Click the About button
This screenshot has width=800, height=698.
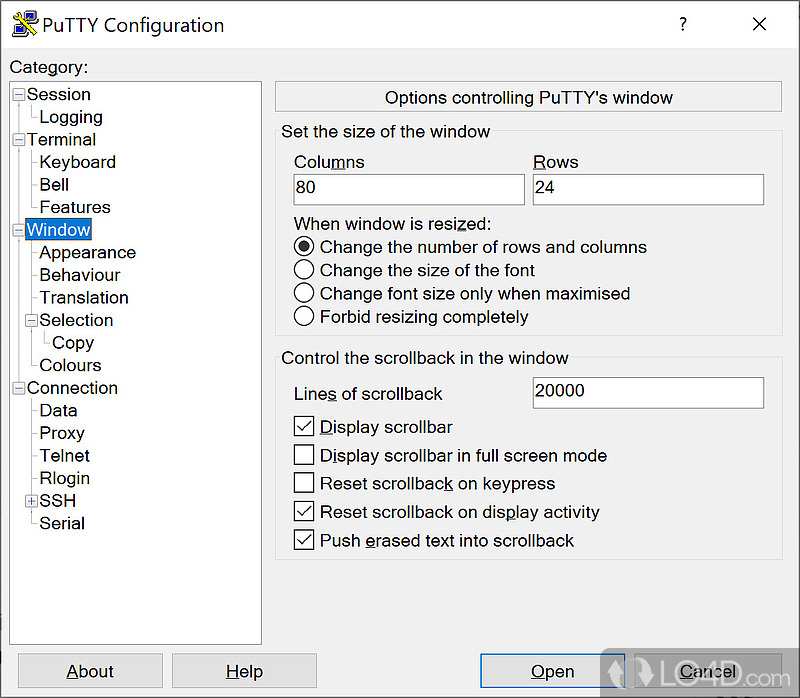pyautogui.click(x=90, y=671)
